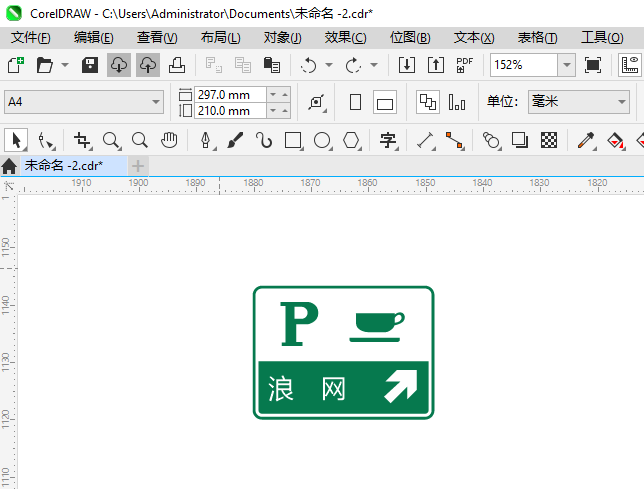This screenshot has height=489, width=644.
Task: Click the current page layout icon
Action: pyautogui.click(x=457, y=102)
